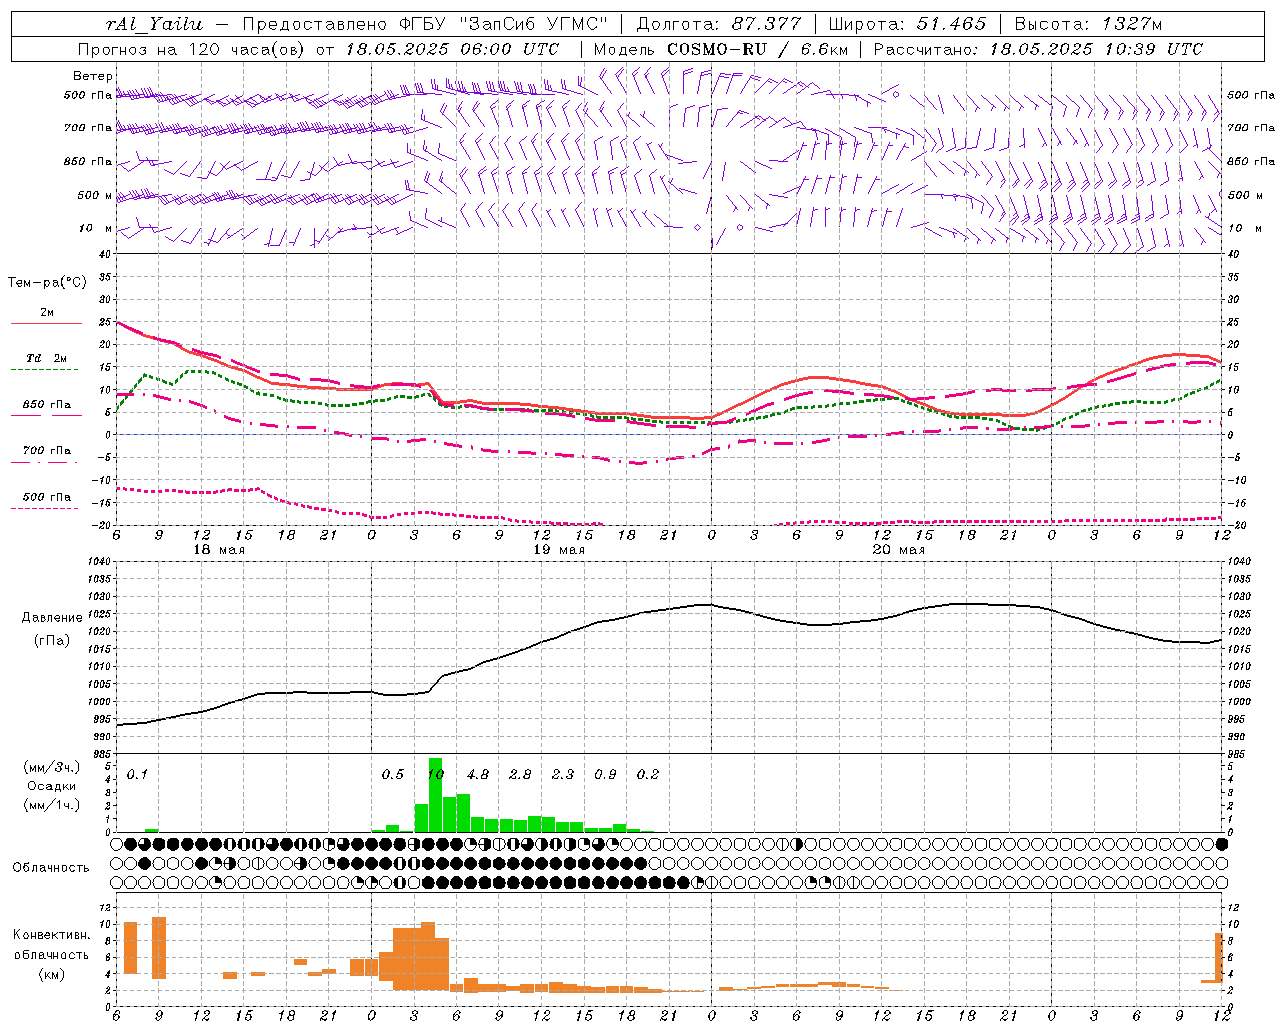Click the Ветер wind panel label
Image resolution: width=1280 pixels, height=1024 pixels.
click(x=93, y=76)
